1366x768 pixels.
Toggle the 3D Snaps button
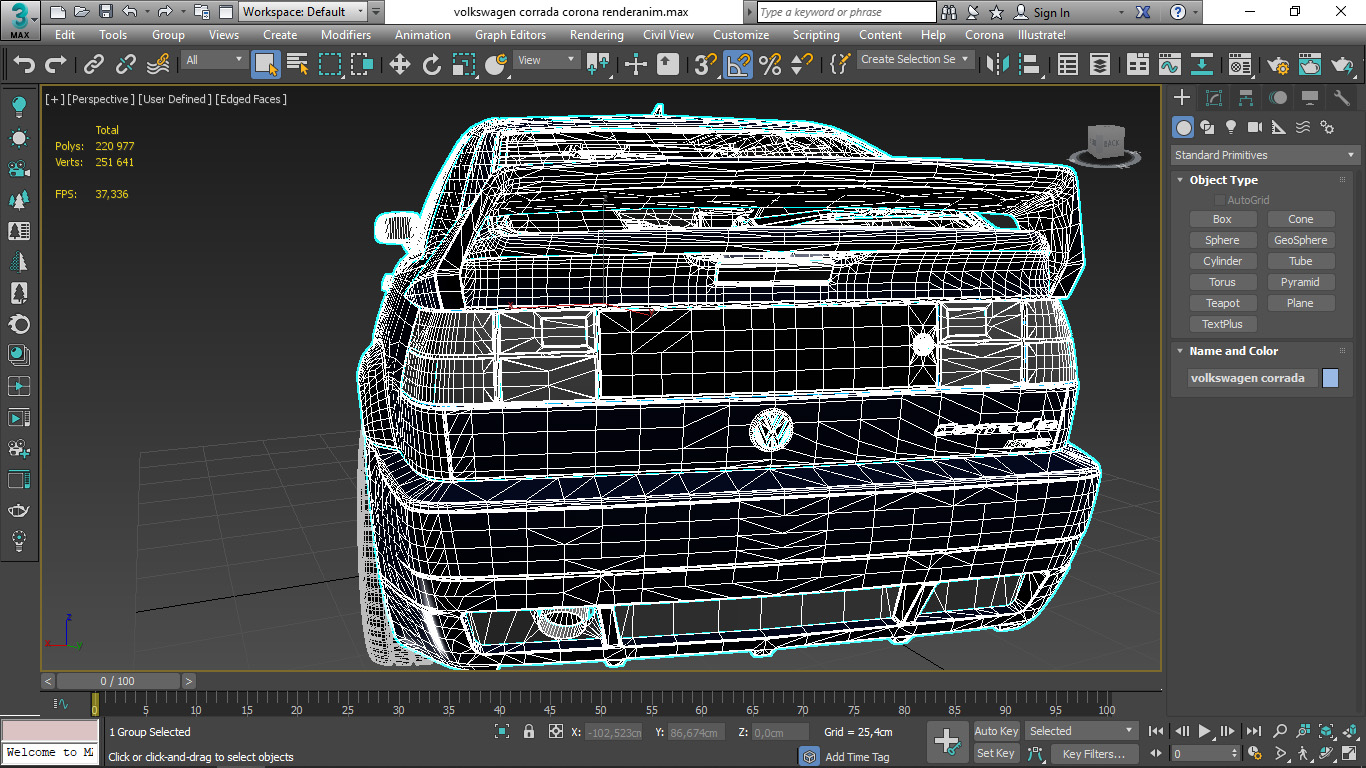706,65
